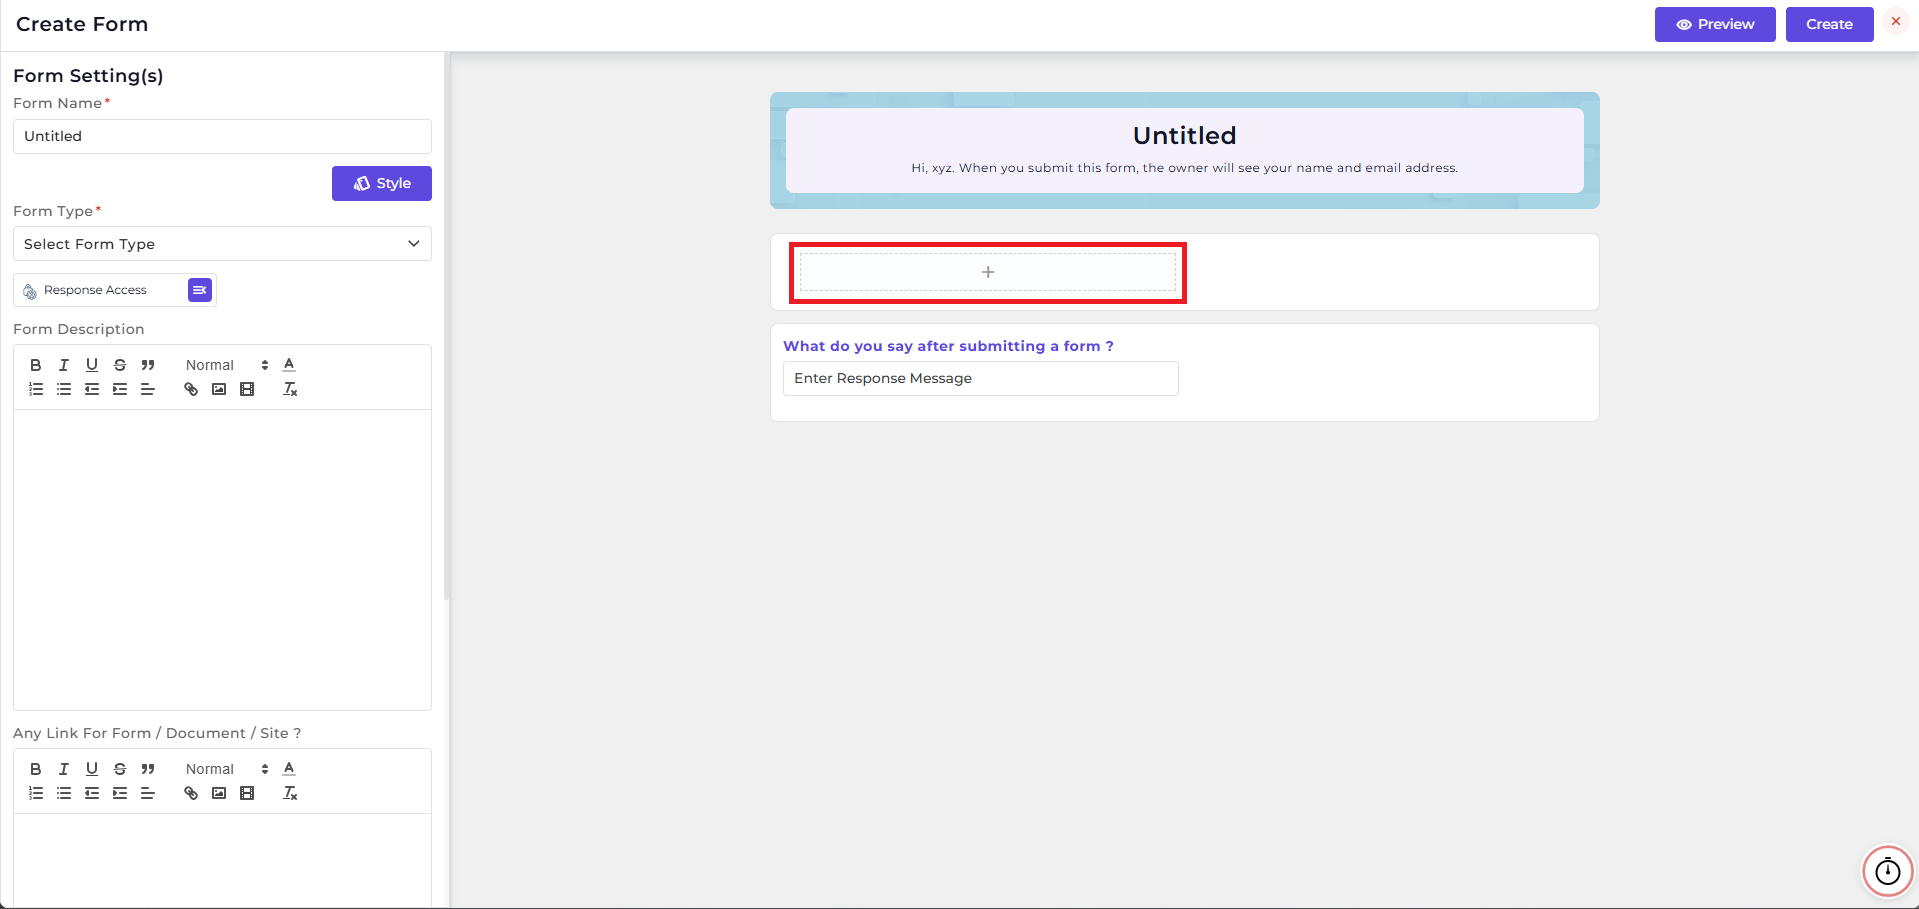Add a new form field with plus
Image resolution: width=1919 pixels, height=909 pixels.
tap(988, 272)
